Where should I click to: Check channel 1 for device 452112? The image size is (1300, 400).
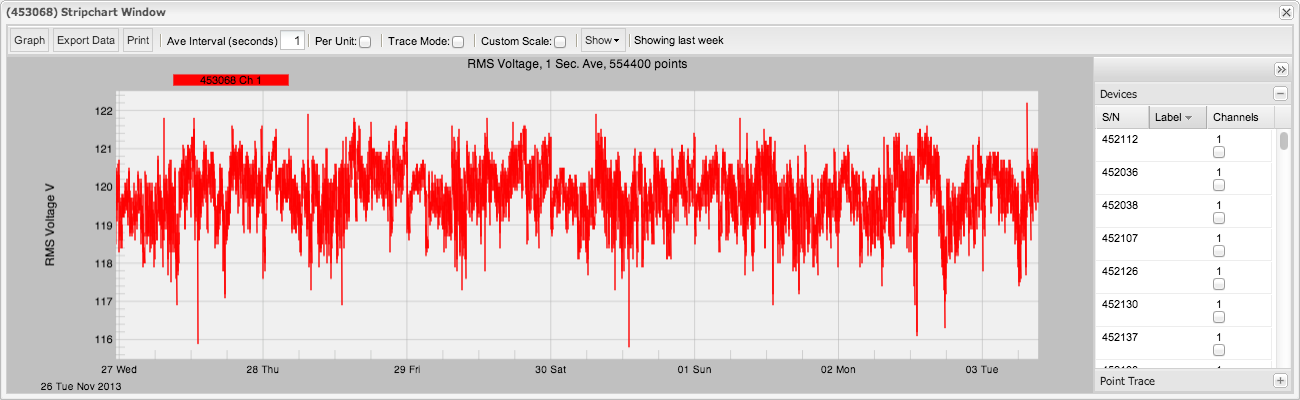tap(1219, 153)
